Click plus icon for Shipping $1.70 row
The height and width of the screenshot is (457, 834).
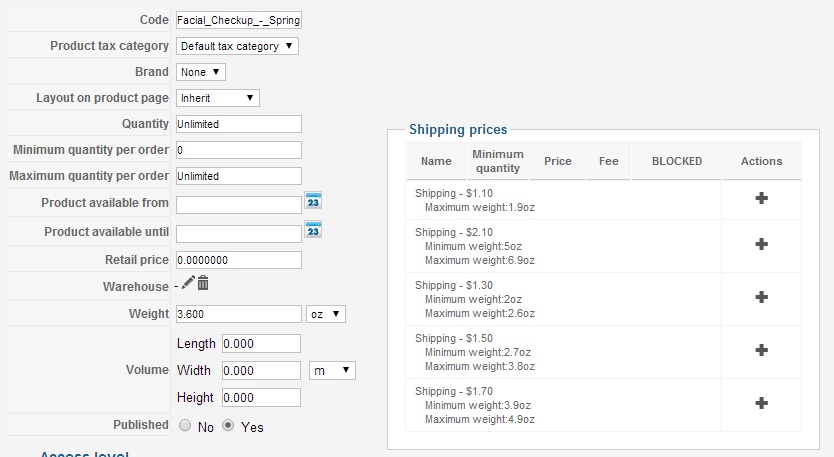pos(761,403)
